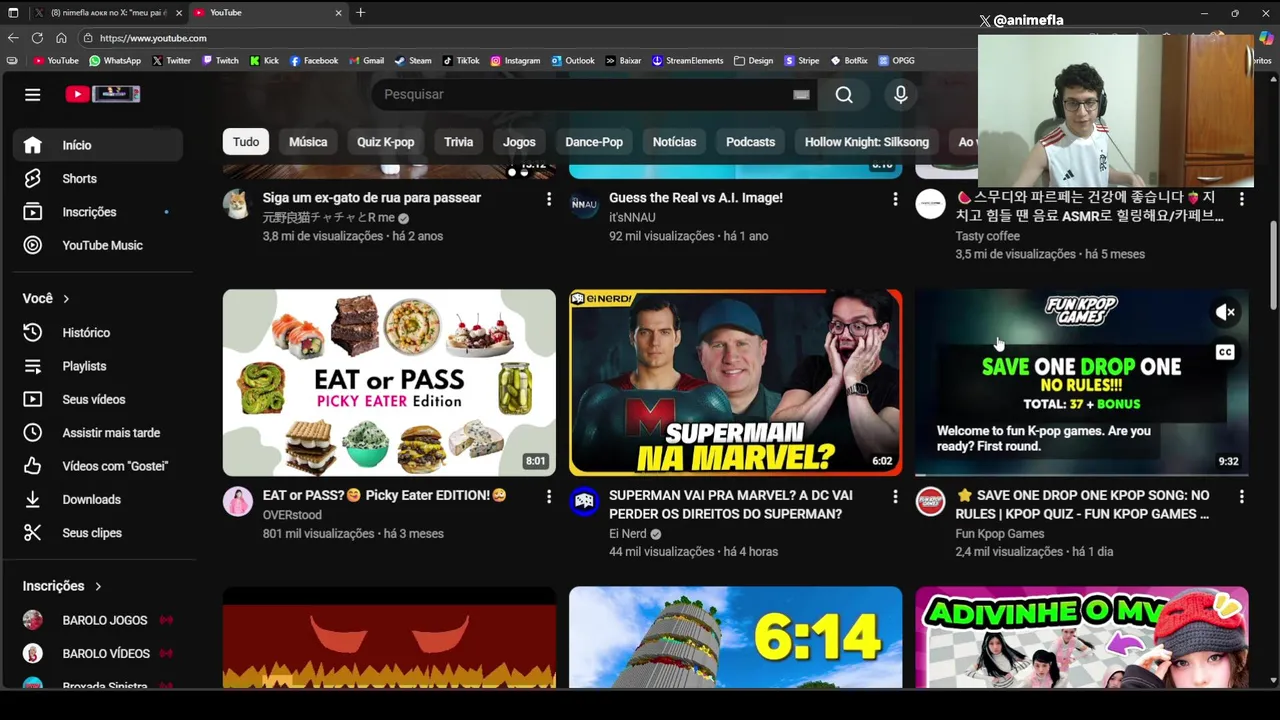This screenshot has width=1280, height=720.
Task: Select the Música filter chip
Action: pyautogui.click(x=308, y=142)
